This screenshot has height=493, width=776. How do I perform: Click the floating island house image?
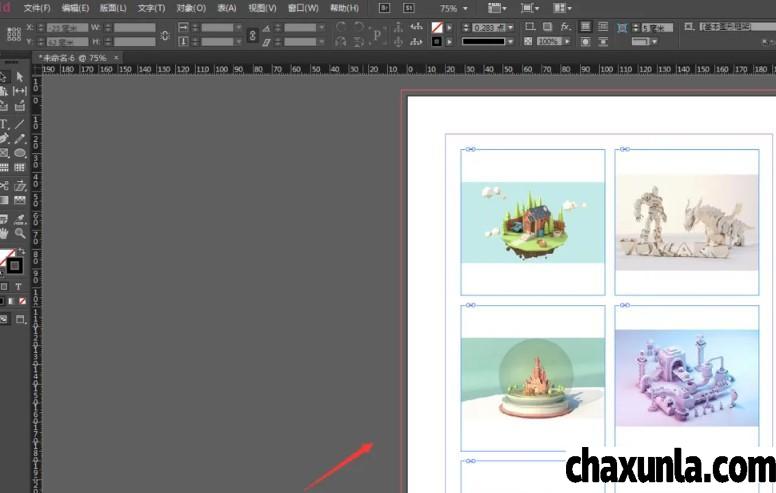(533, 222)
